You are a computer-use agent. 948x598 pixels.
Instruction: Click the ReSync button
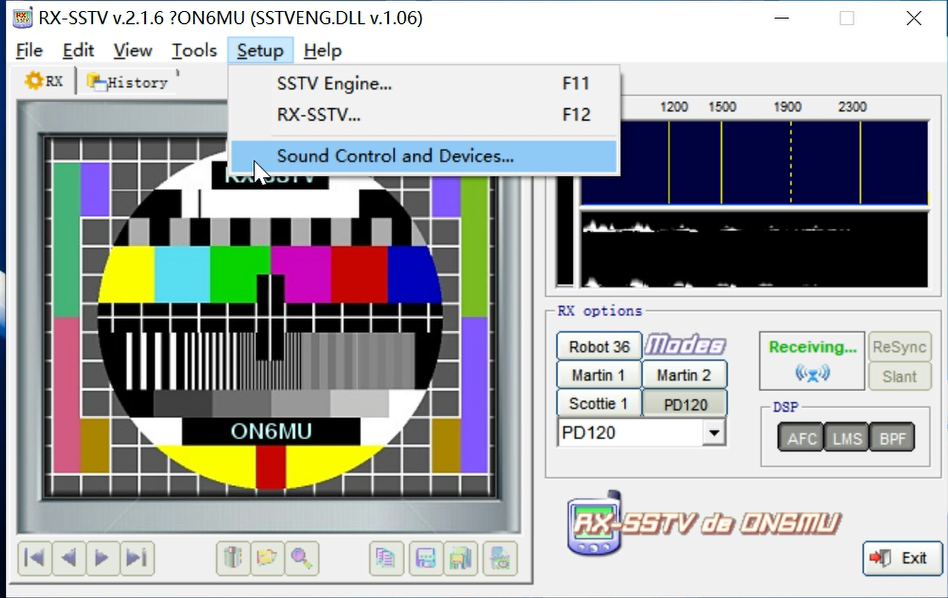[x=899, y=346]
